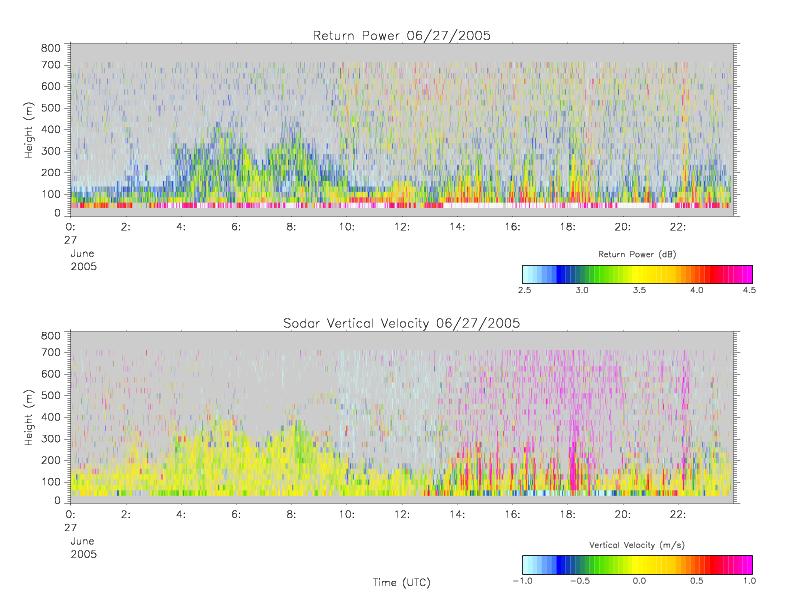Click "Height (m)" label of Return Power plot
The image size is (791, 611).
click(29, 130)
